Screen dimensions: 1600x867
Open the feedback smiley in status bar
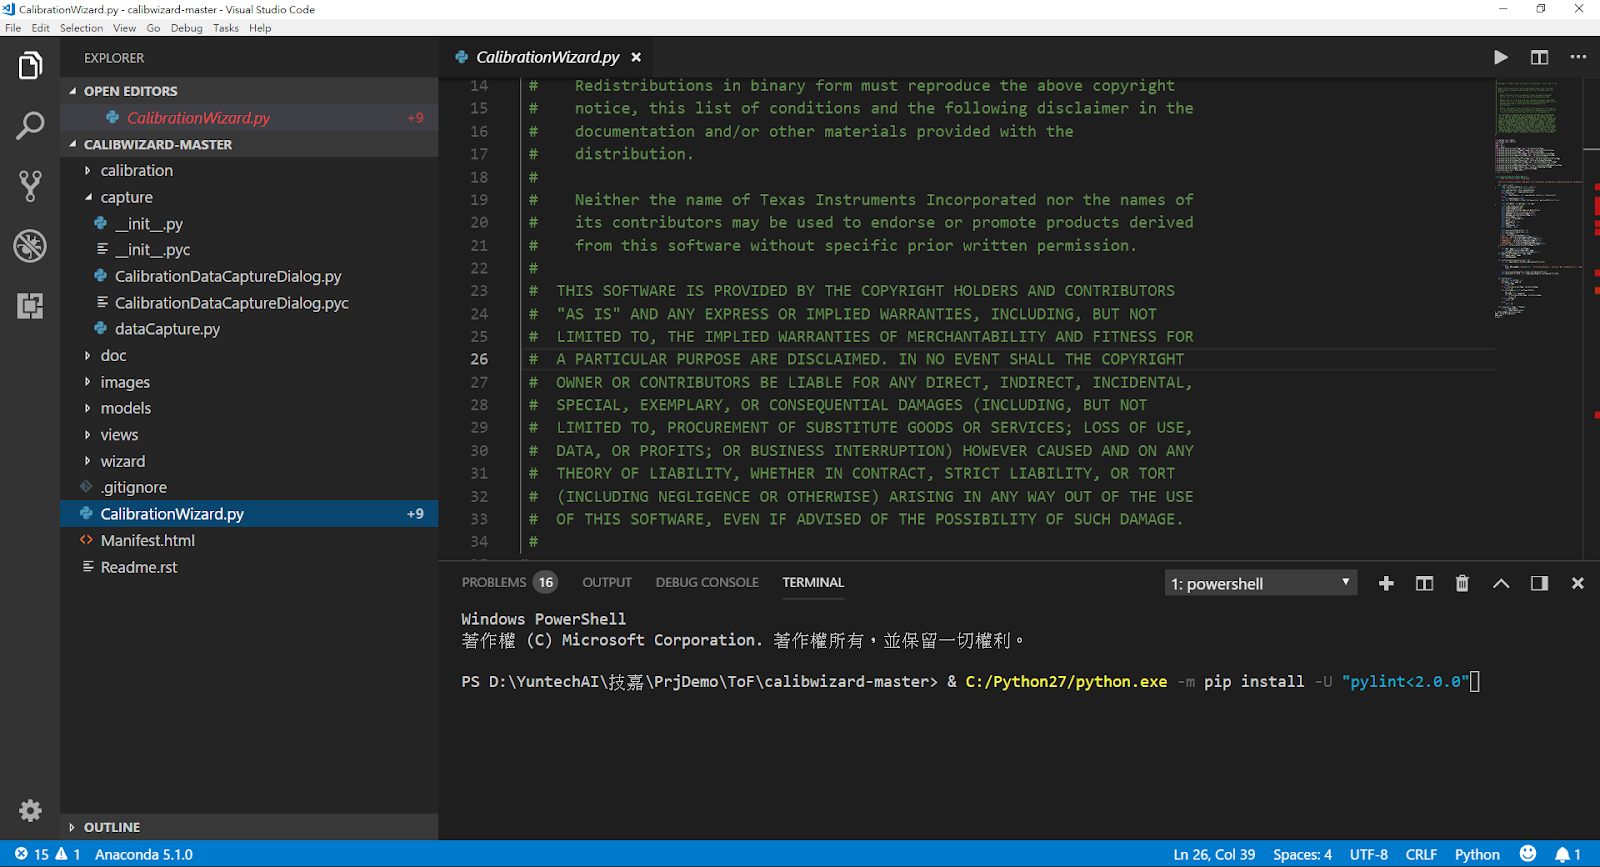[1528, 853]
